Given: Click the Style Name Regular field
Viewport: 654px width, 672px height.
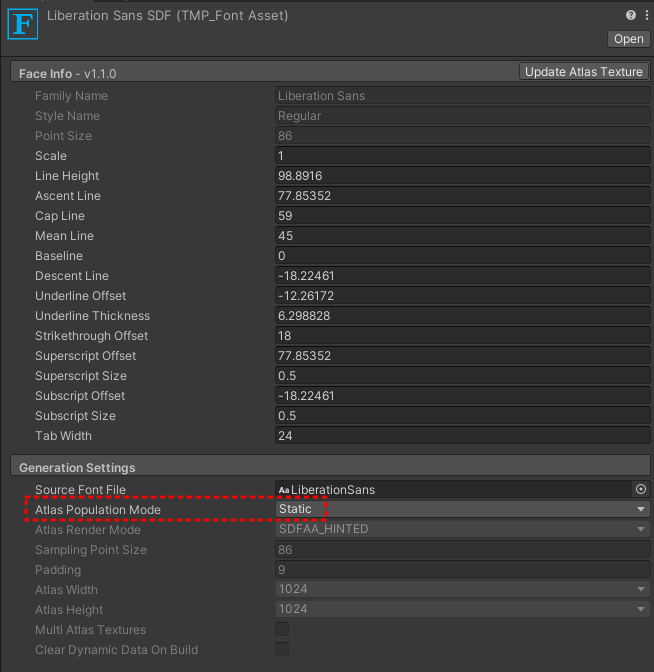Looking at the screenshot, I should [x=462, y=116].
